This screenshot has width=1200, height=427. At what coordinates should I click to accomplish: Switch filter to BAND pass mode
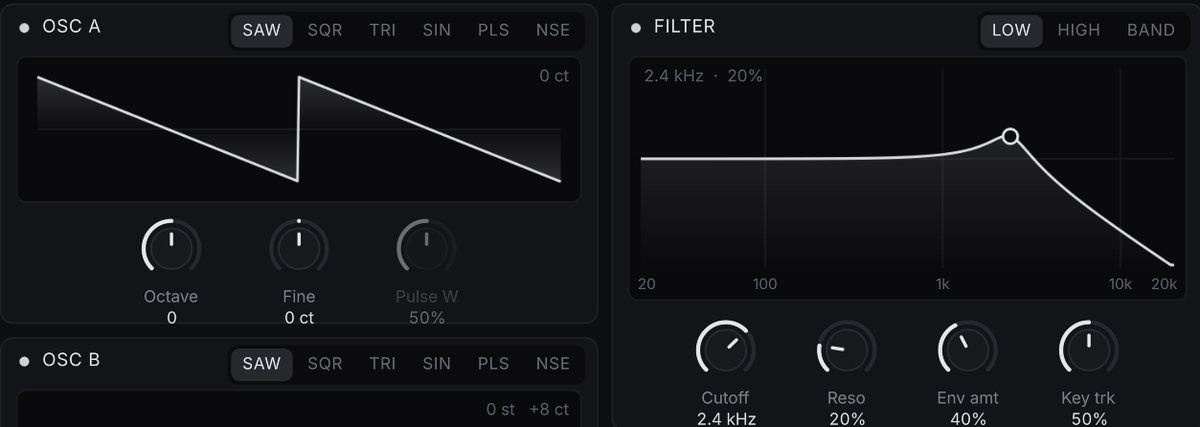[1151, 30]
